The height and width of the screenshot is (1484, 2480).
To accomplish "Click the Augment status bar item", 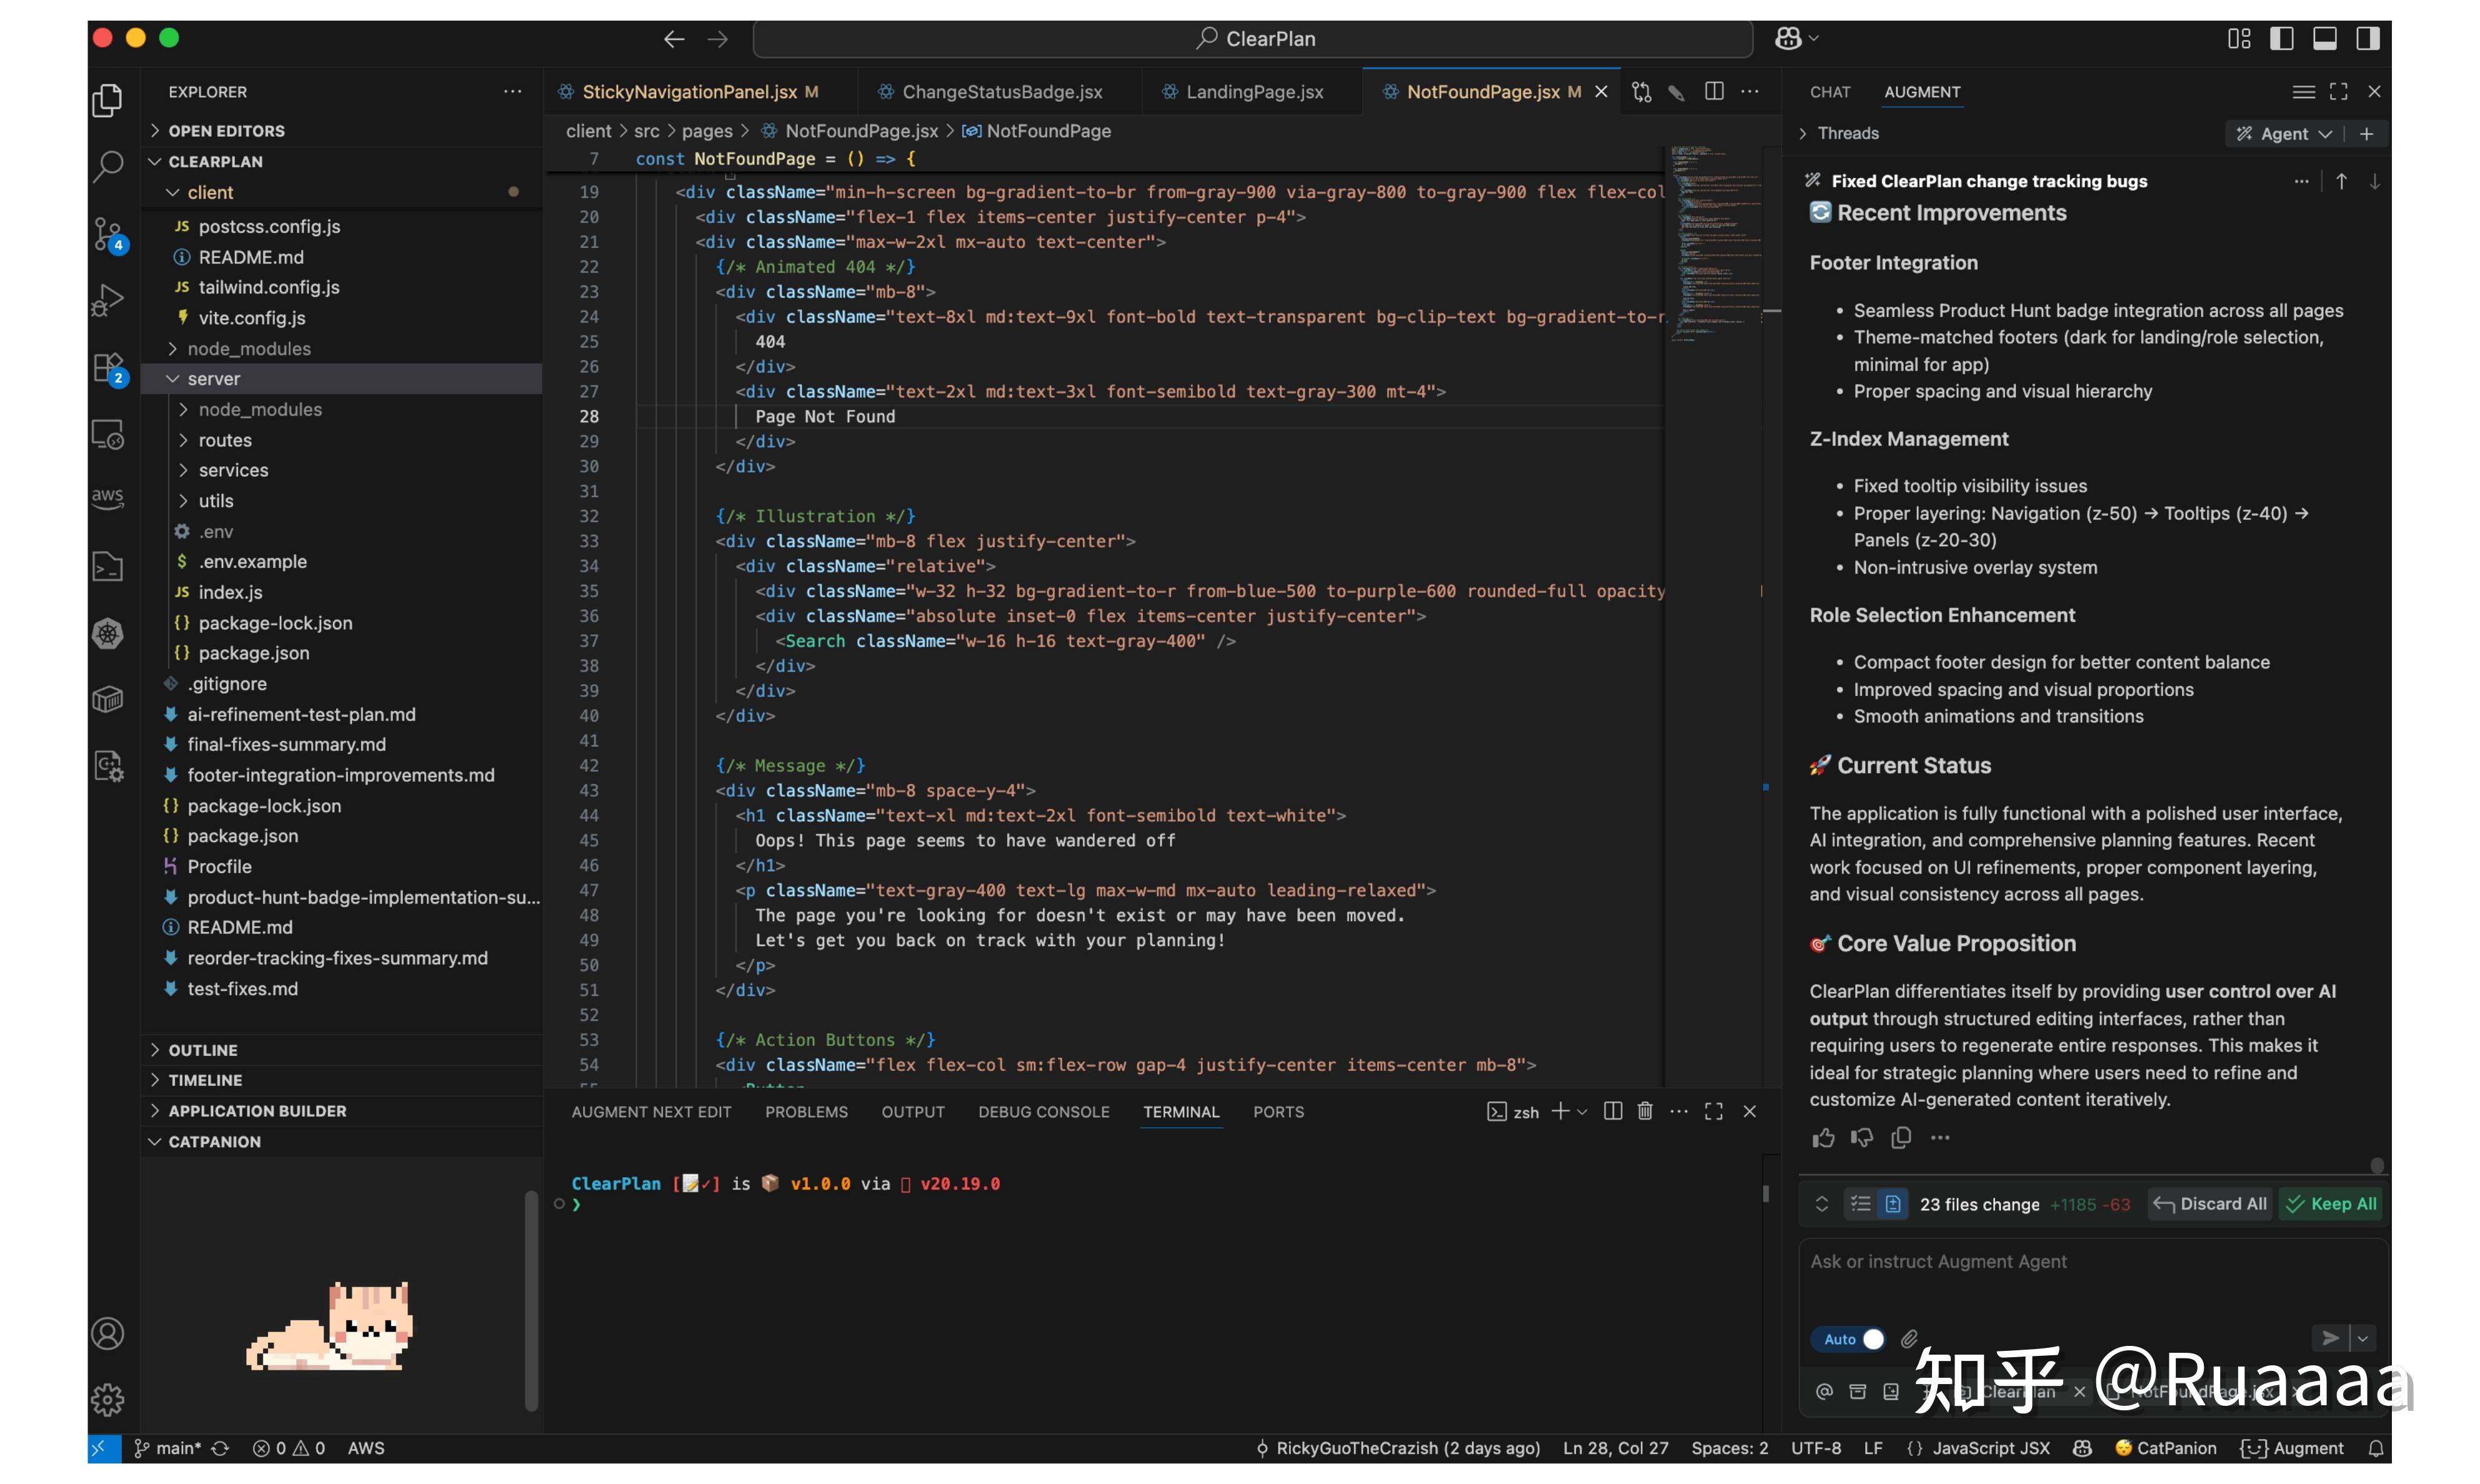I will (2292, 1448).
